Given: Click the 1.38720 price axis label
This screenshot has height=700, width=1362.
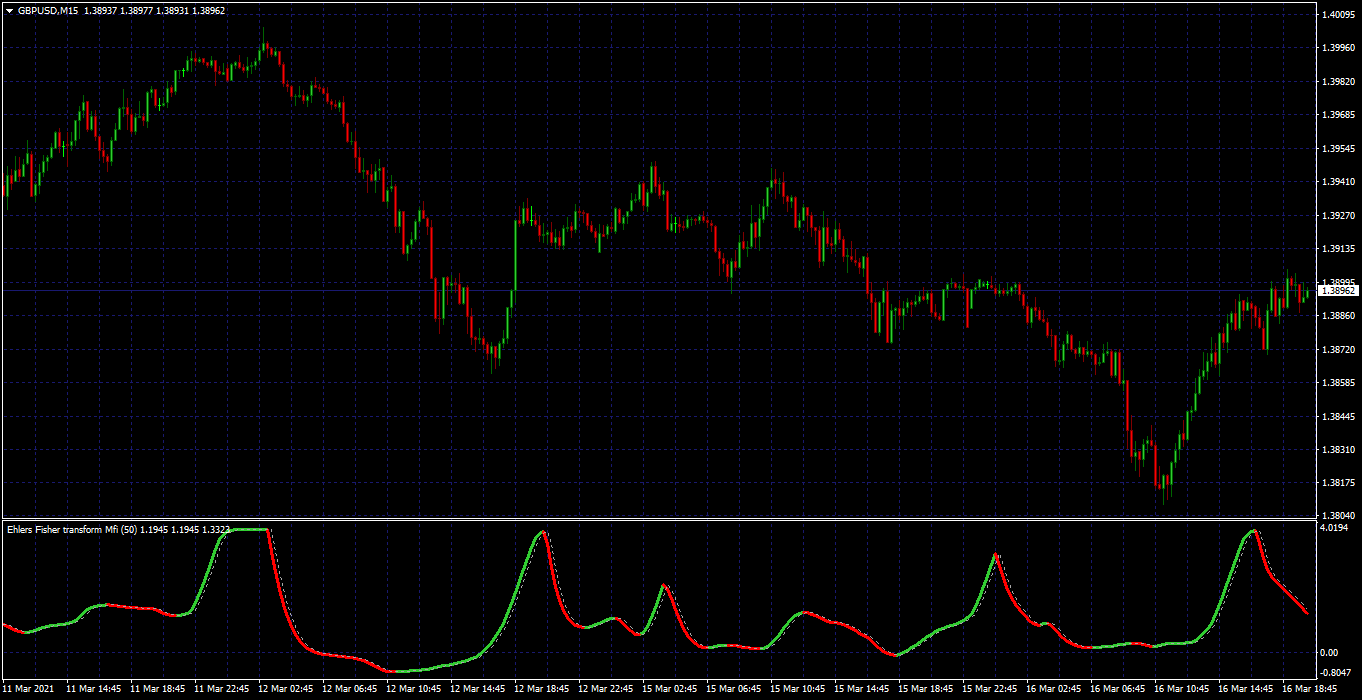Looking at the screenshot, I should (1338, 350).
